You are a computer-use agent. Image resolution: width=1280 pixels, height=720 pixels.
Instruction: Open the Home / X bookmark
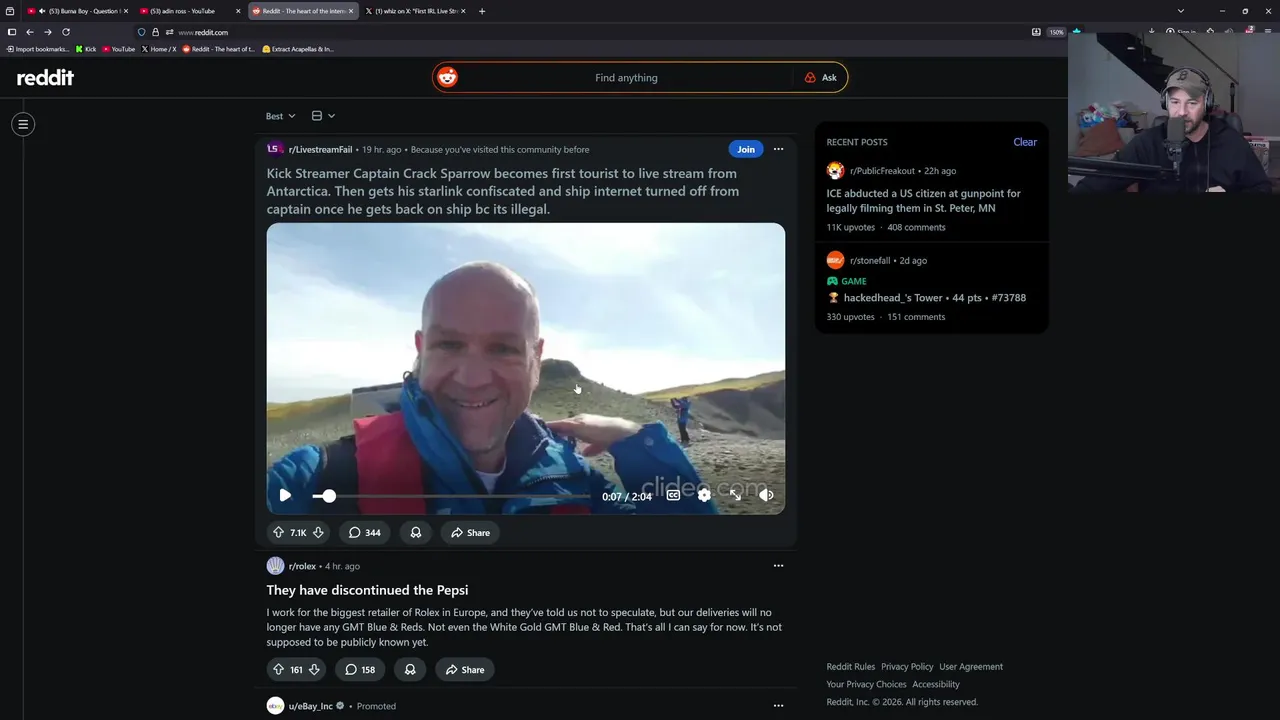tap(159, 49)
